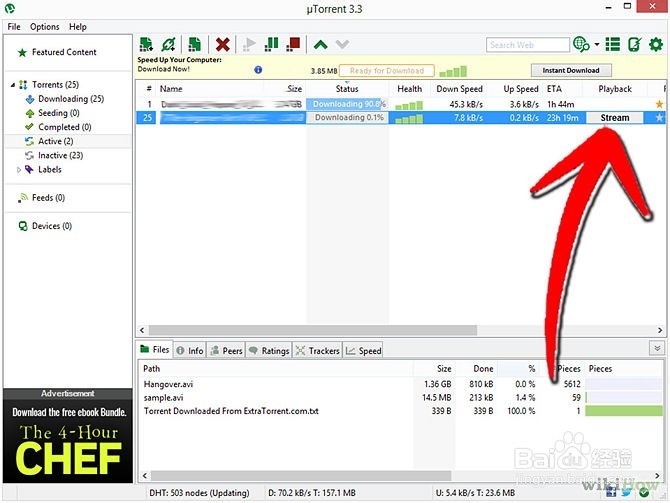Click the Facebook icon in the status bar

point(611,492)
